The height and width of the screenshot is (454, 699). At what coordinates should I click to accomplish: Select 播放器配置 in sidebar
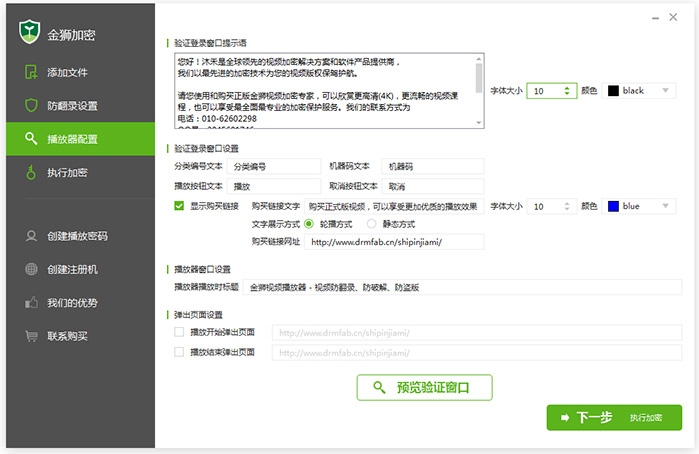click(81, 139)
